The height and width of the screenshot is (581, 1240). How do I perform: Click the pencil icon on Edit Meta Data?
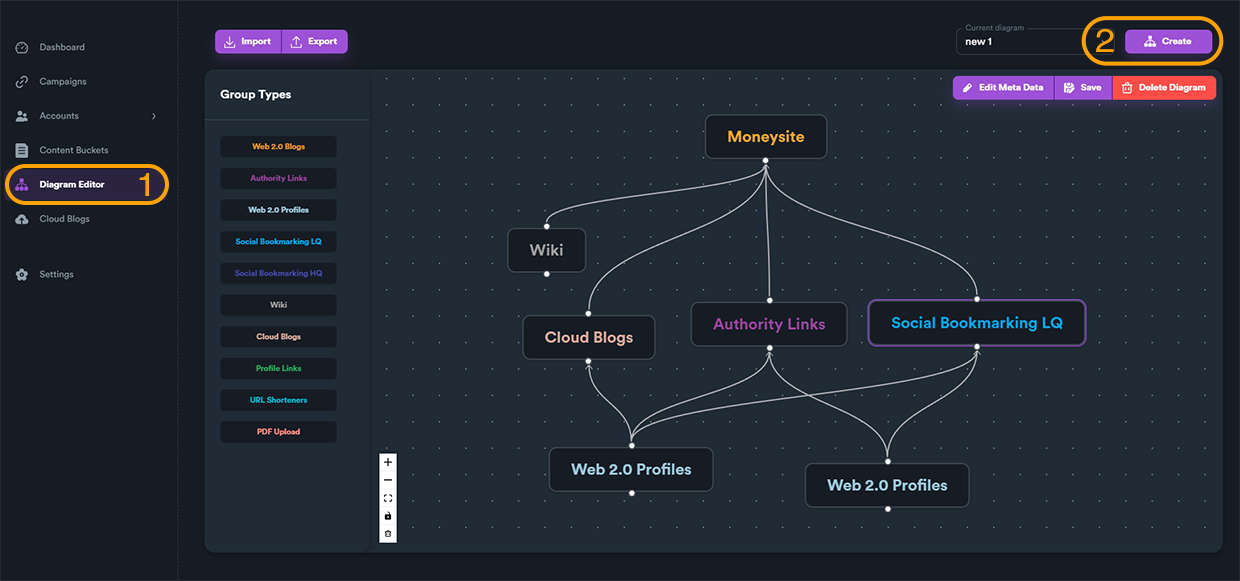pyautogui.click(x=967, y=88)
